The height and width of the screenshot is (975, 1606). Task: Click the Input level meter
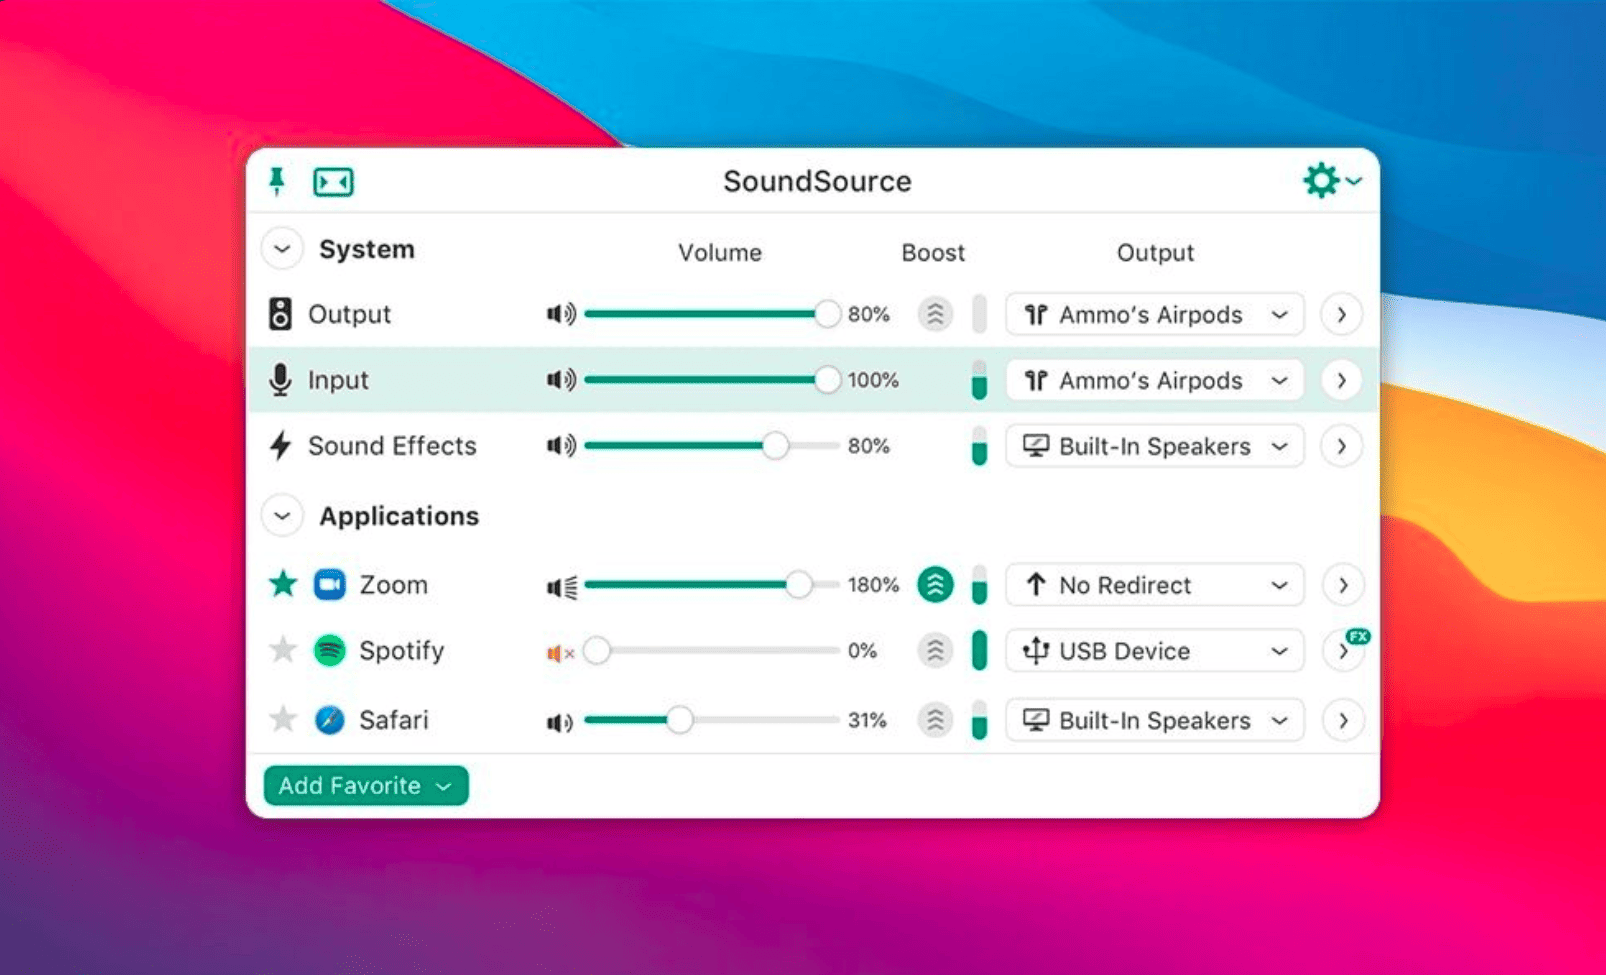pyautogui.click(x=979, y=380)
